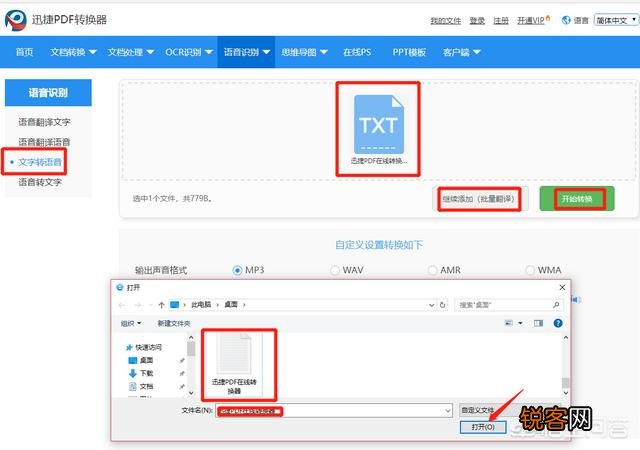
Task: Click the 搜索"桌面" search field
Action: click(x=509, y=305)
